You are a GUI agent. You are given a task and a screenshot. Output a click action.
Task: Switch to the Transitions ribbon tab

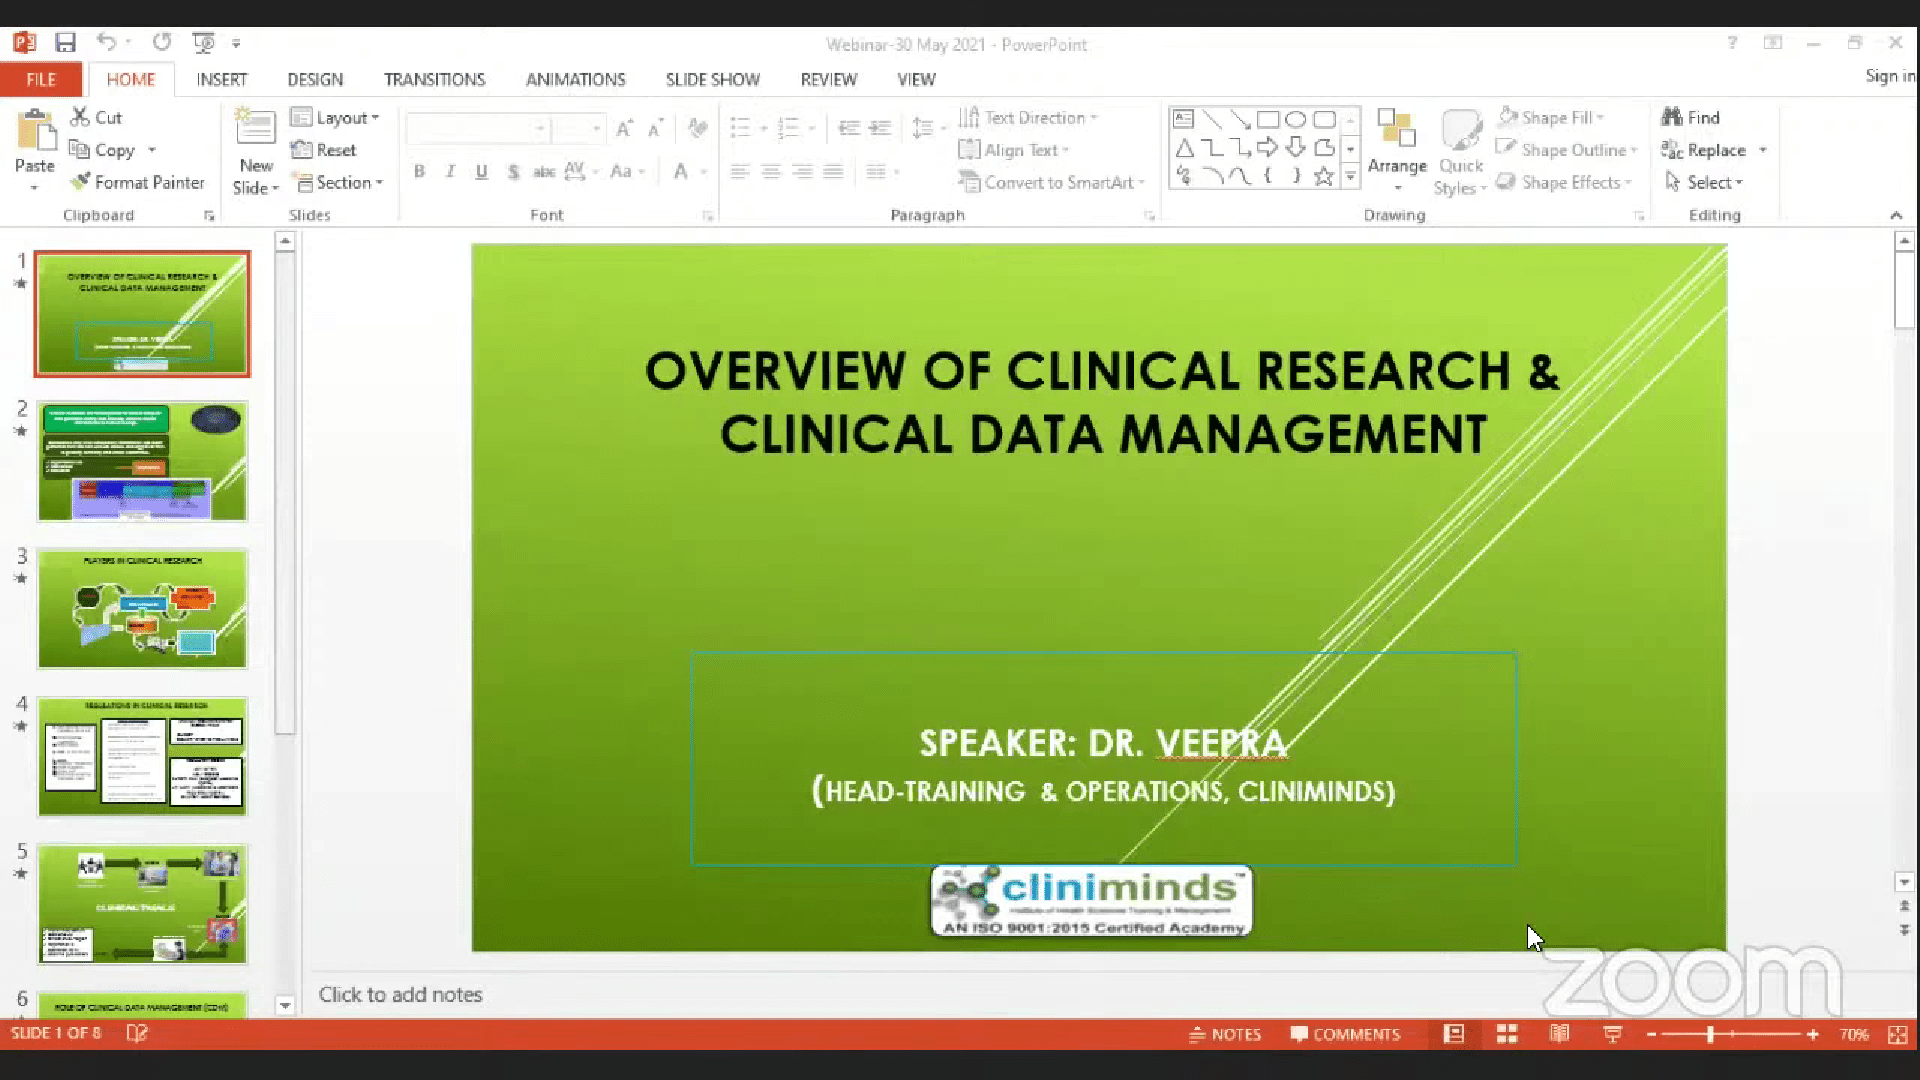pos(434,79)
